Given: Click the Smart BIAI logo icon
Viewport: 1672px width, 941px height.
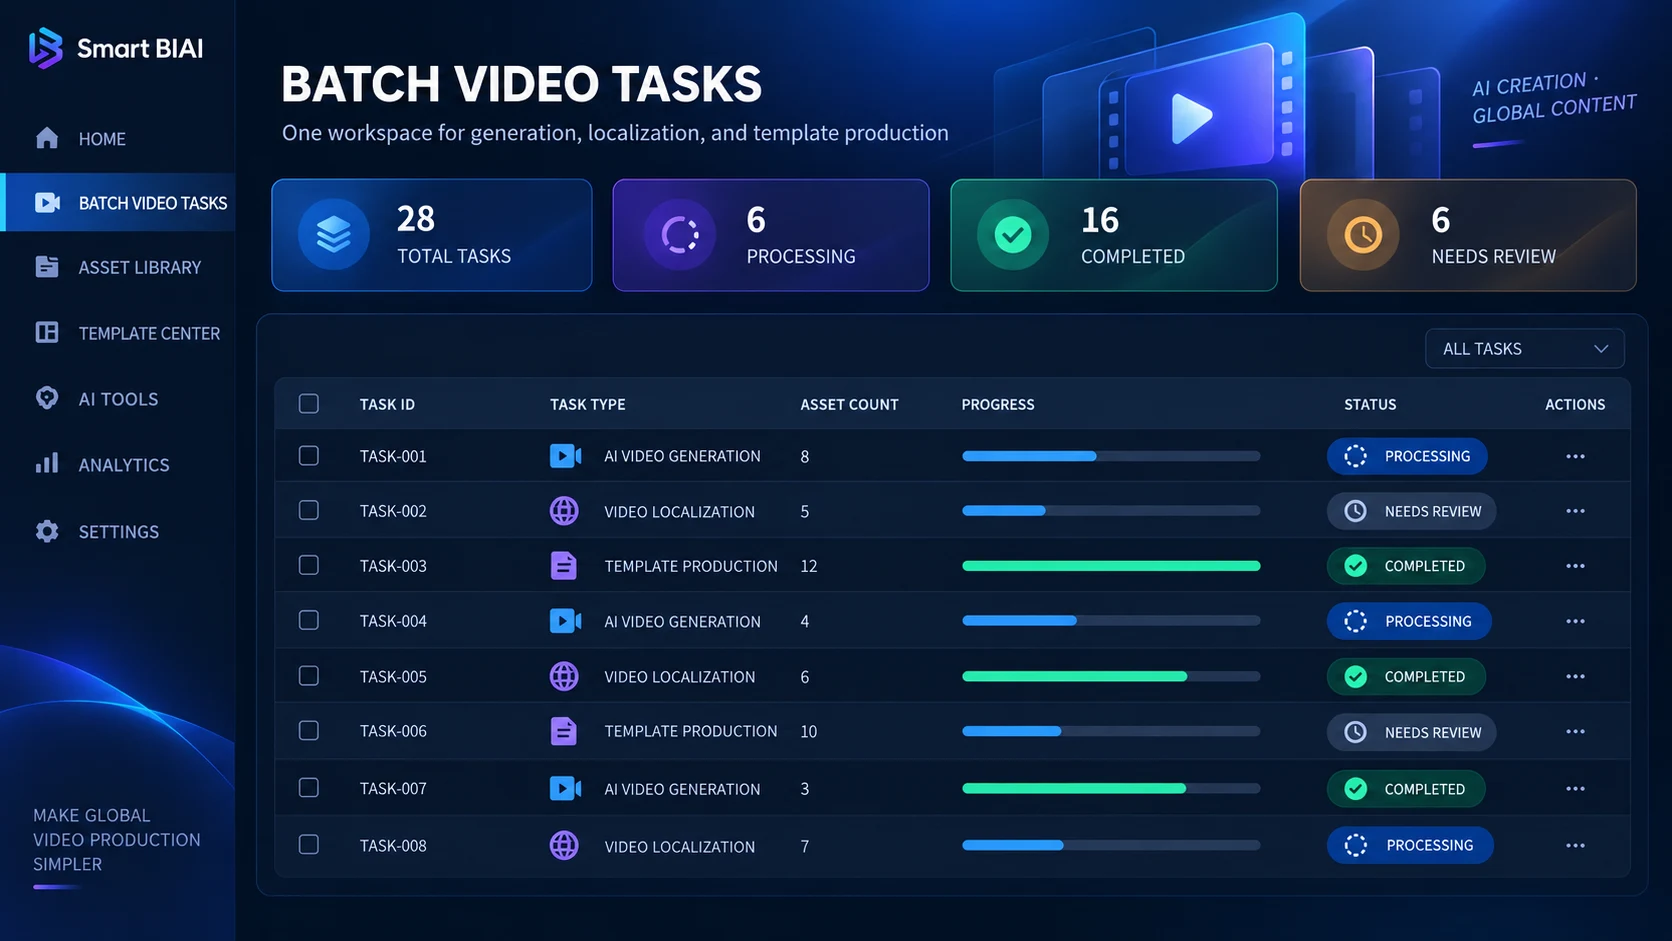Looking at the screenshot, I should pyautogui.click(x=46, y=48).
